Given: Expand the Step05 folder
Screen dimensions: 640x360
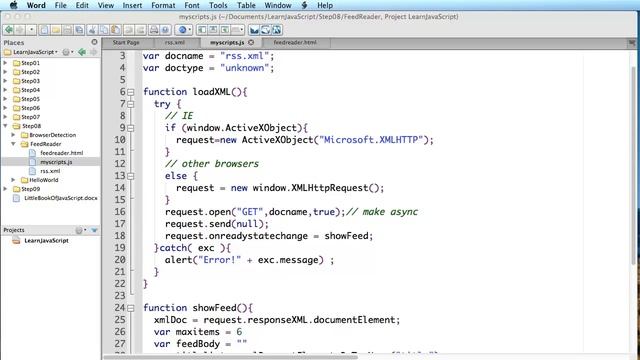Looking at the screenshot, I should 5,99.
